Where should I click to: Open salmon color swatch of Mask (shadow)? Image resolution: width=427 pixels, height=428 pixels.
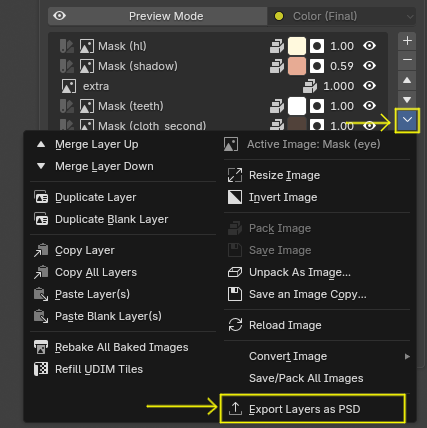point(297,66)
